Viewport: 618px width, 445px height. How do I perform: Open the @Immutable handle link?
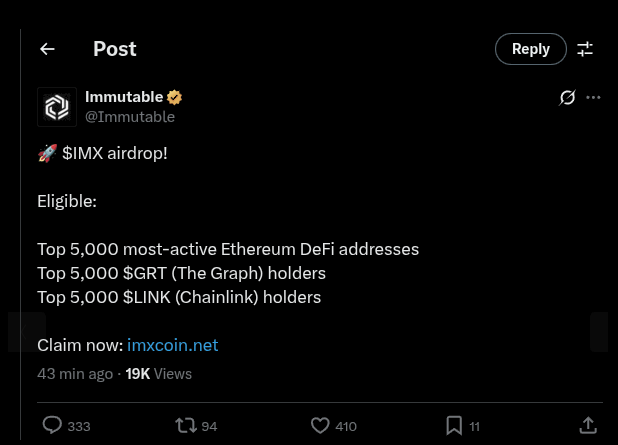(130, 117)
